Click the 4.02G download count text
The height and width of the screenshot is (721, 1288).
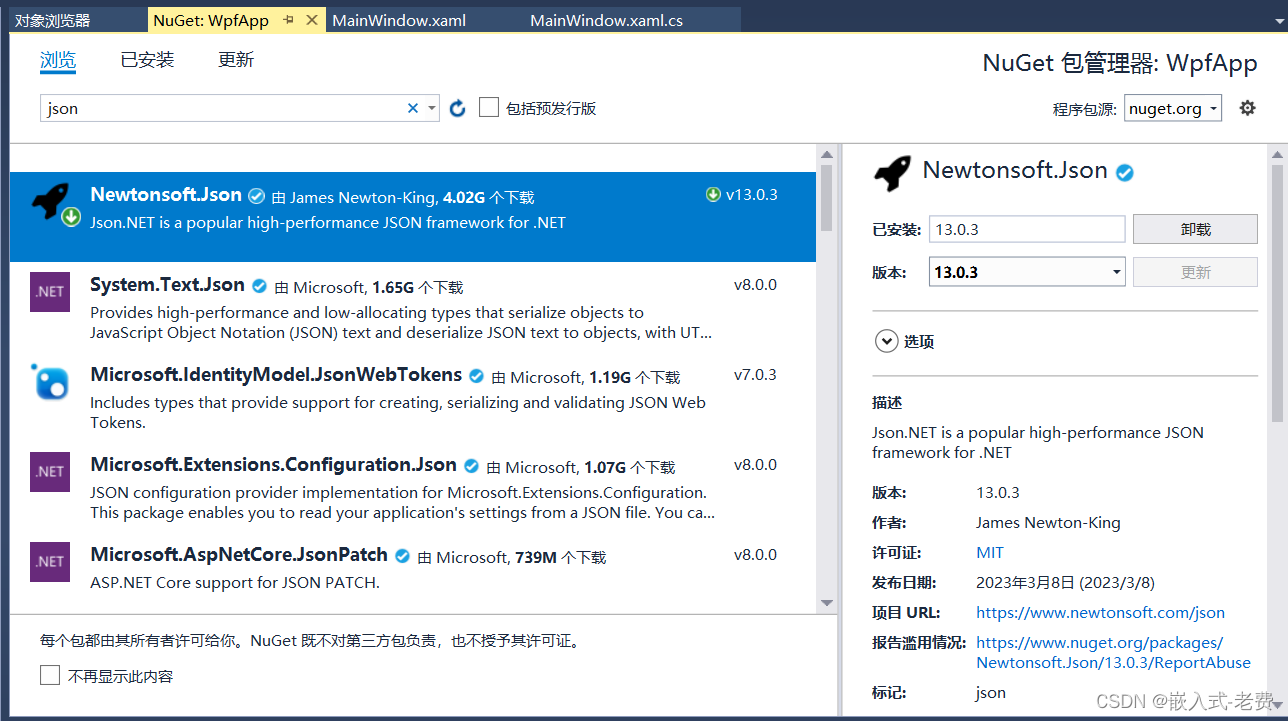point(464,198)
